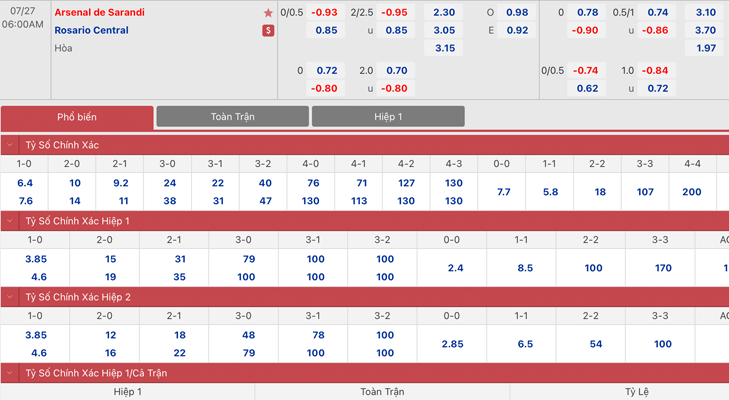Bet second-half 3-1 at 78
The height and width of the screenshot is (400, 729).
[318, 335]
